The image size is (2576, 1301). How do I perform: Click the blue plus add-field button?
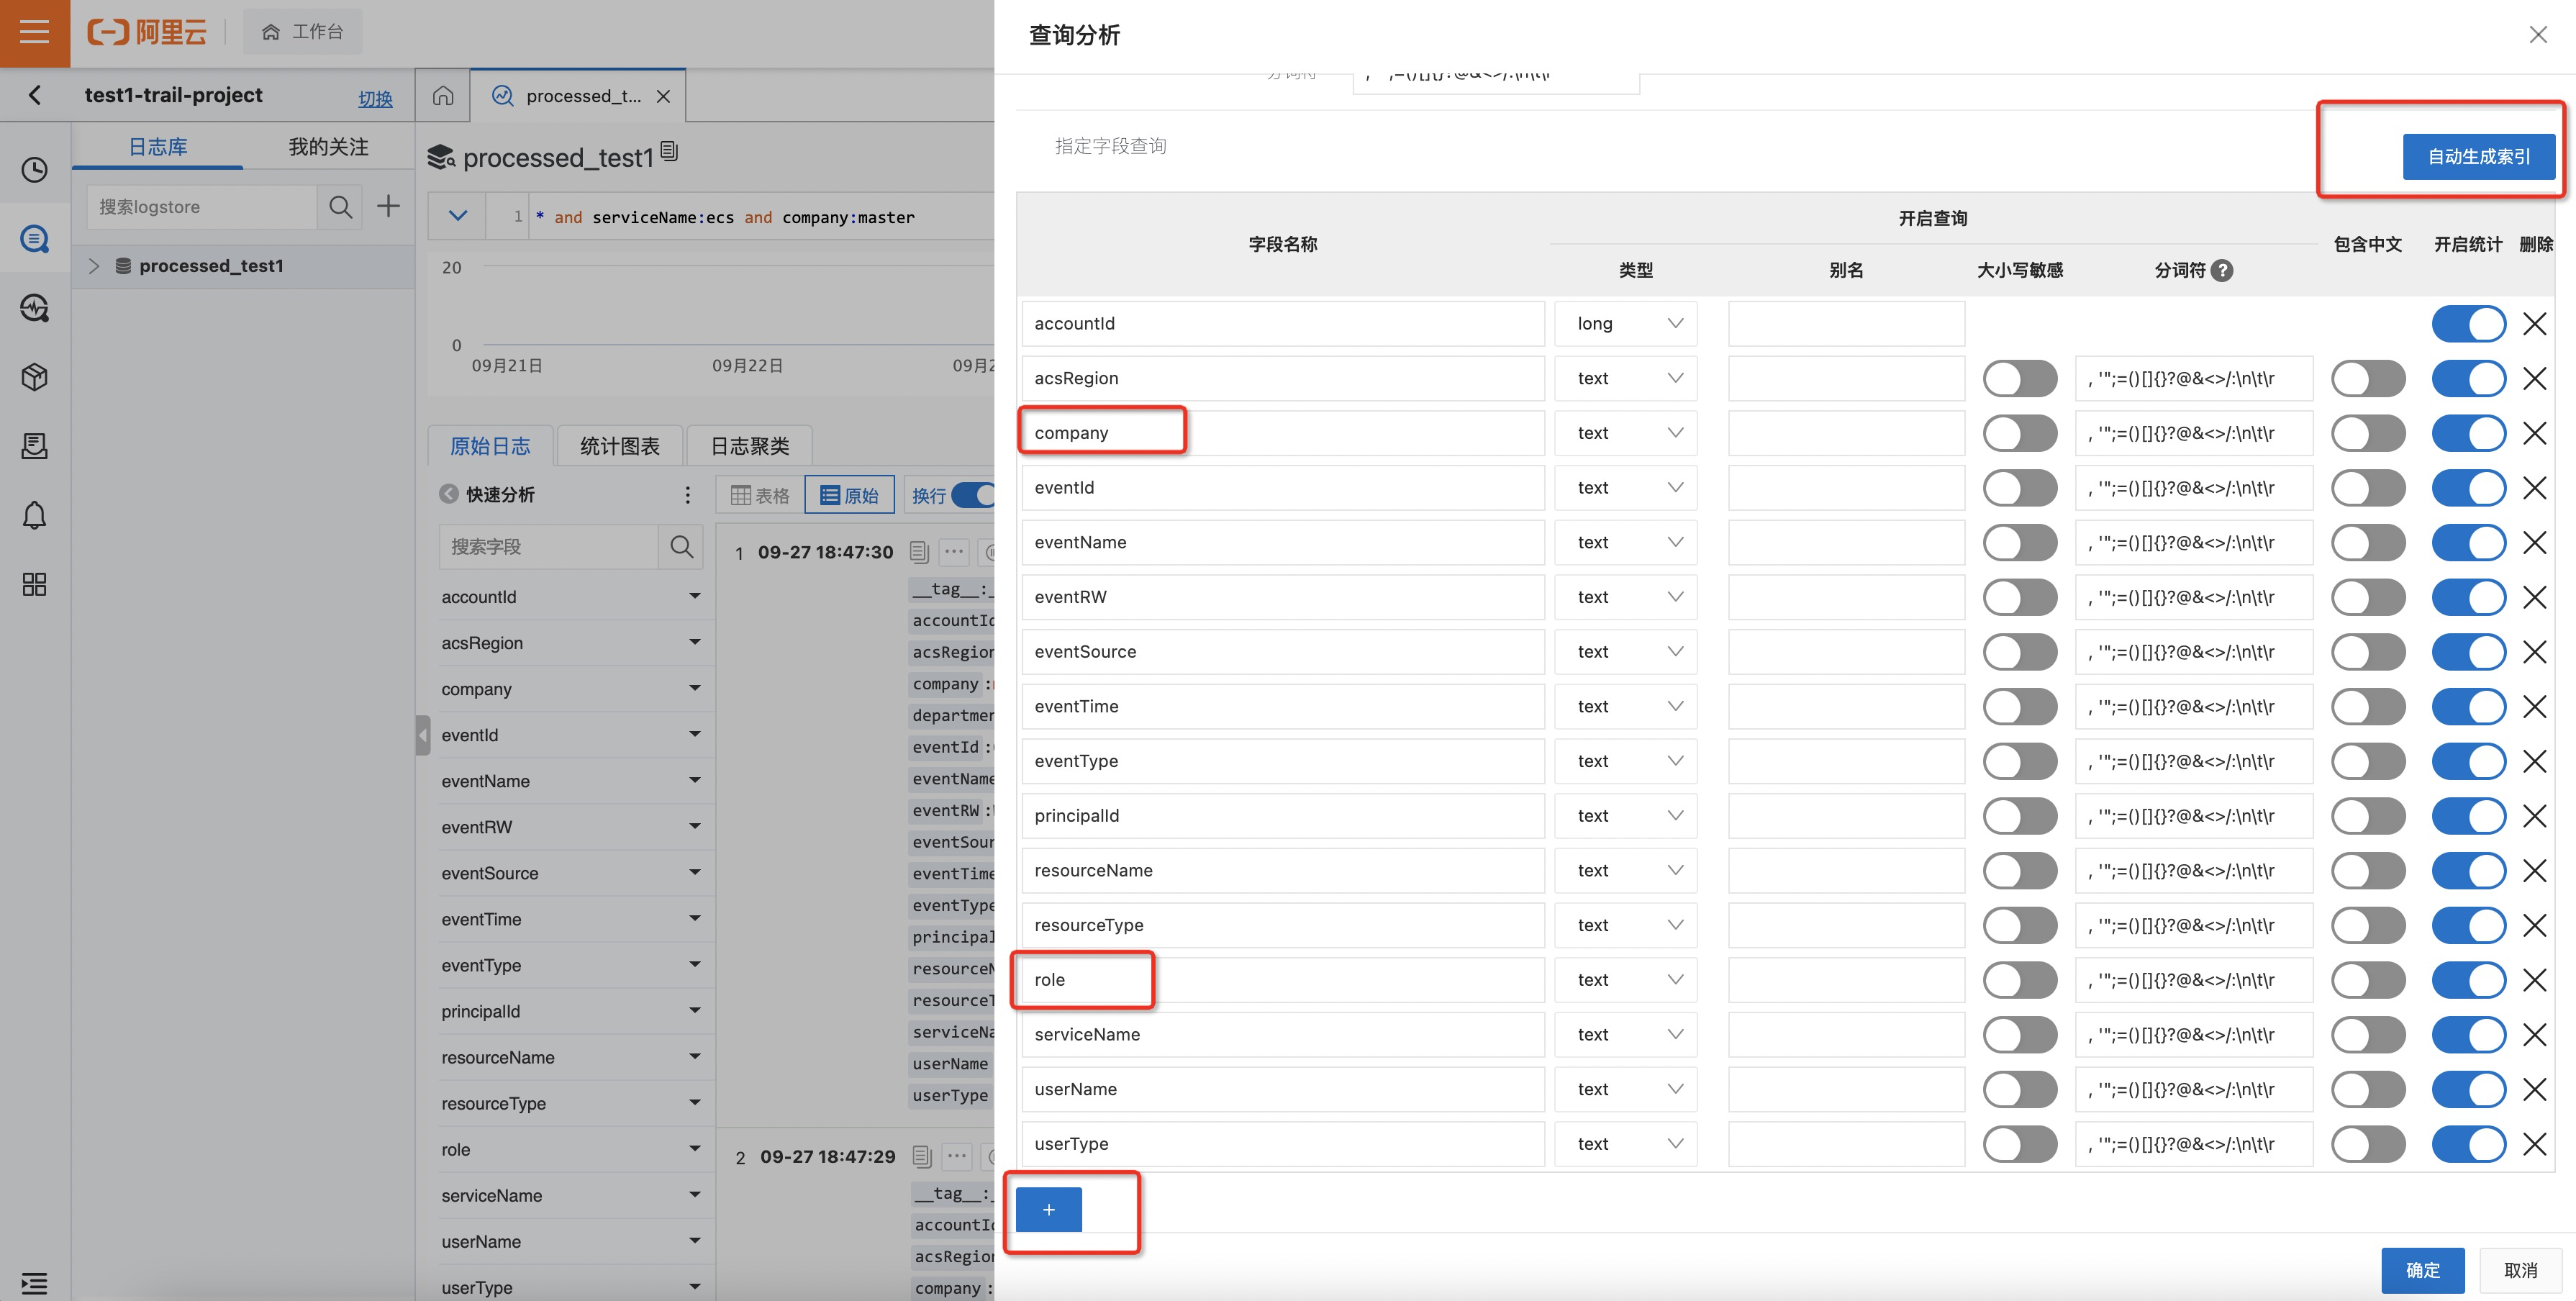pos(1048,1210)
